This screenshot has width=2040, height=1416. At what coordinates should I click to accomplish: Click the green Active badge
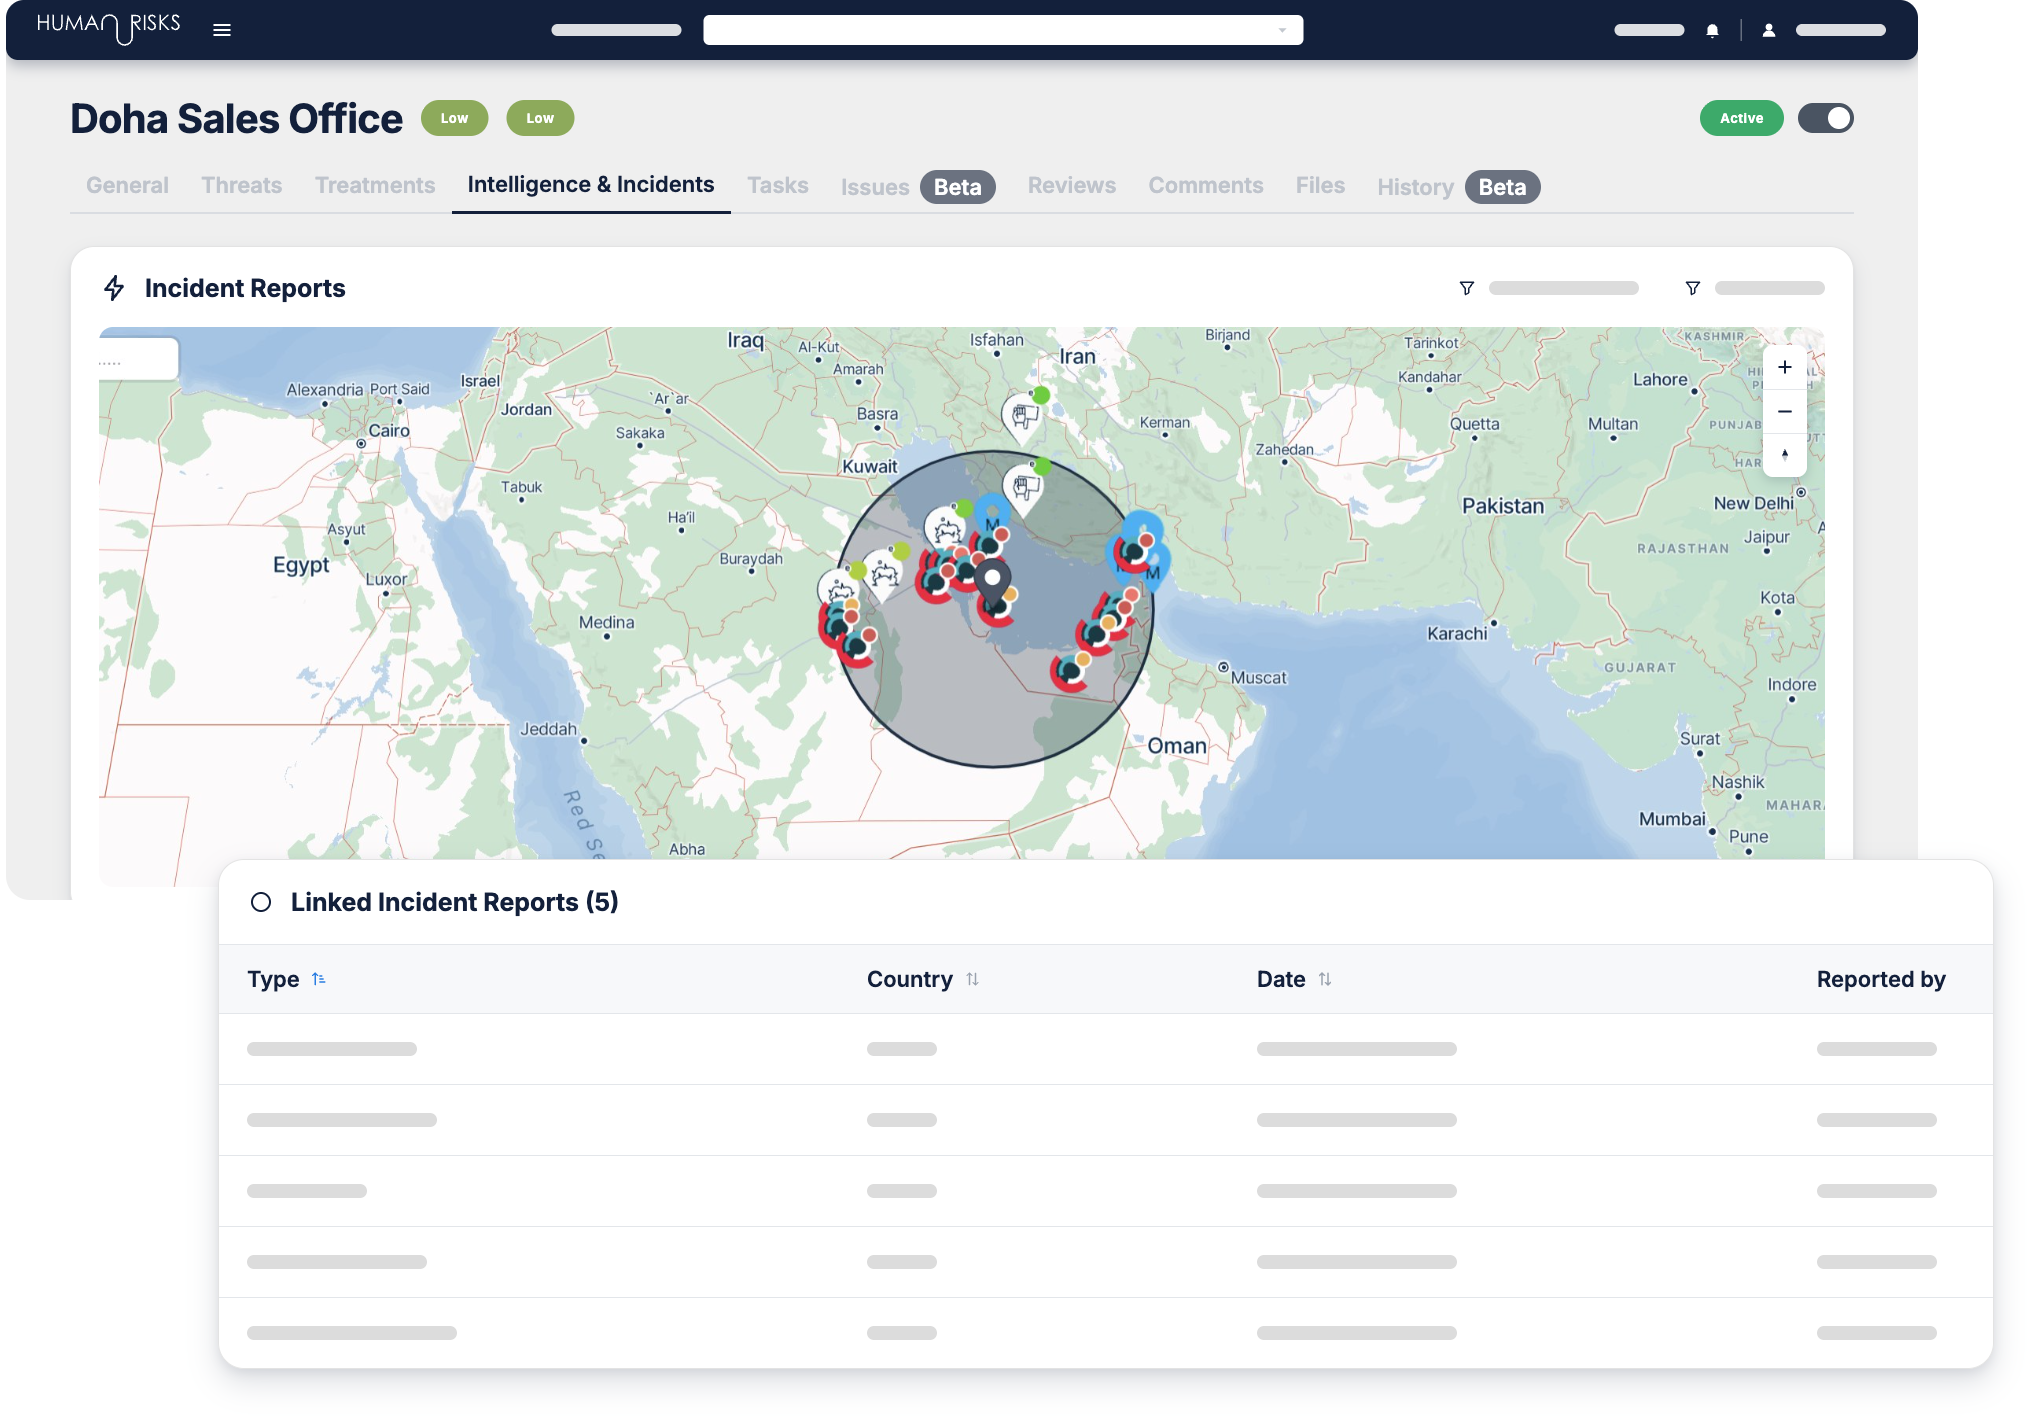1741,118
